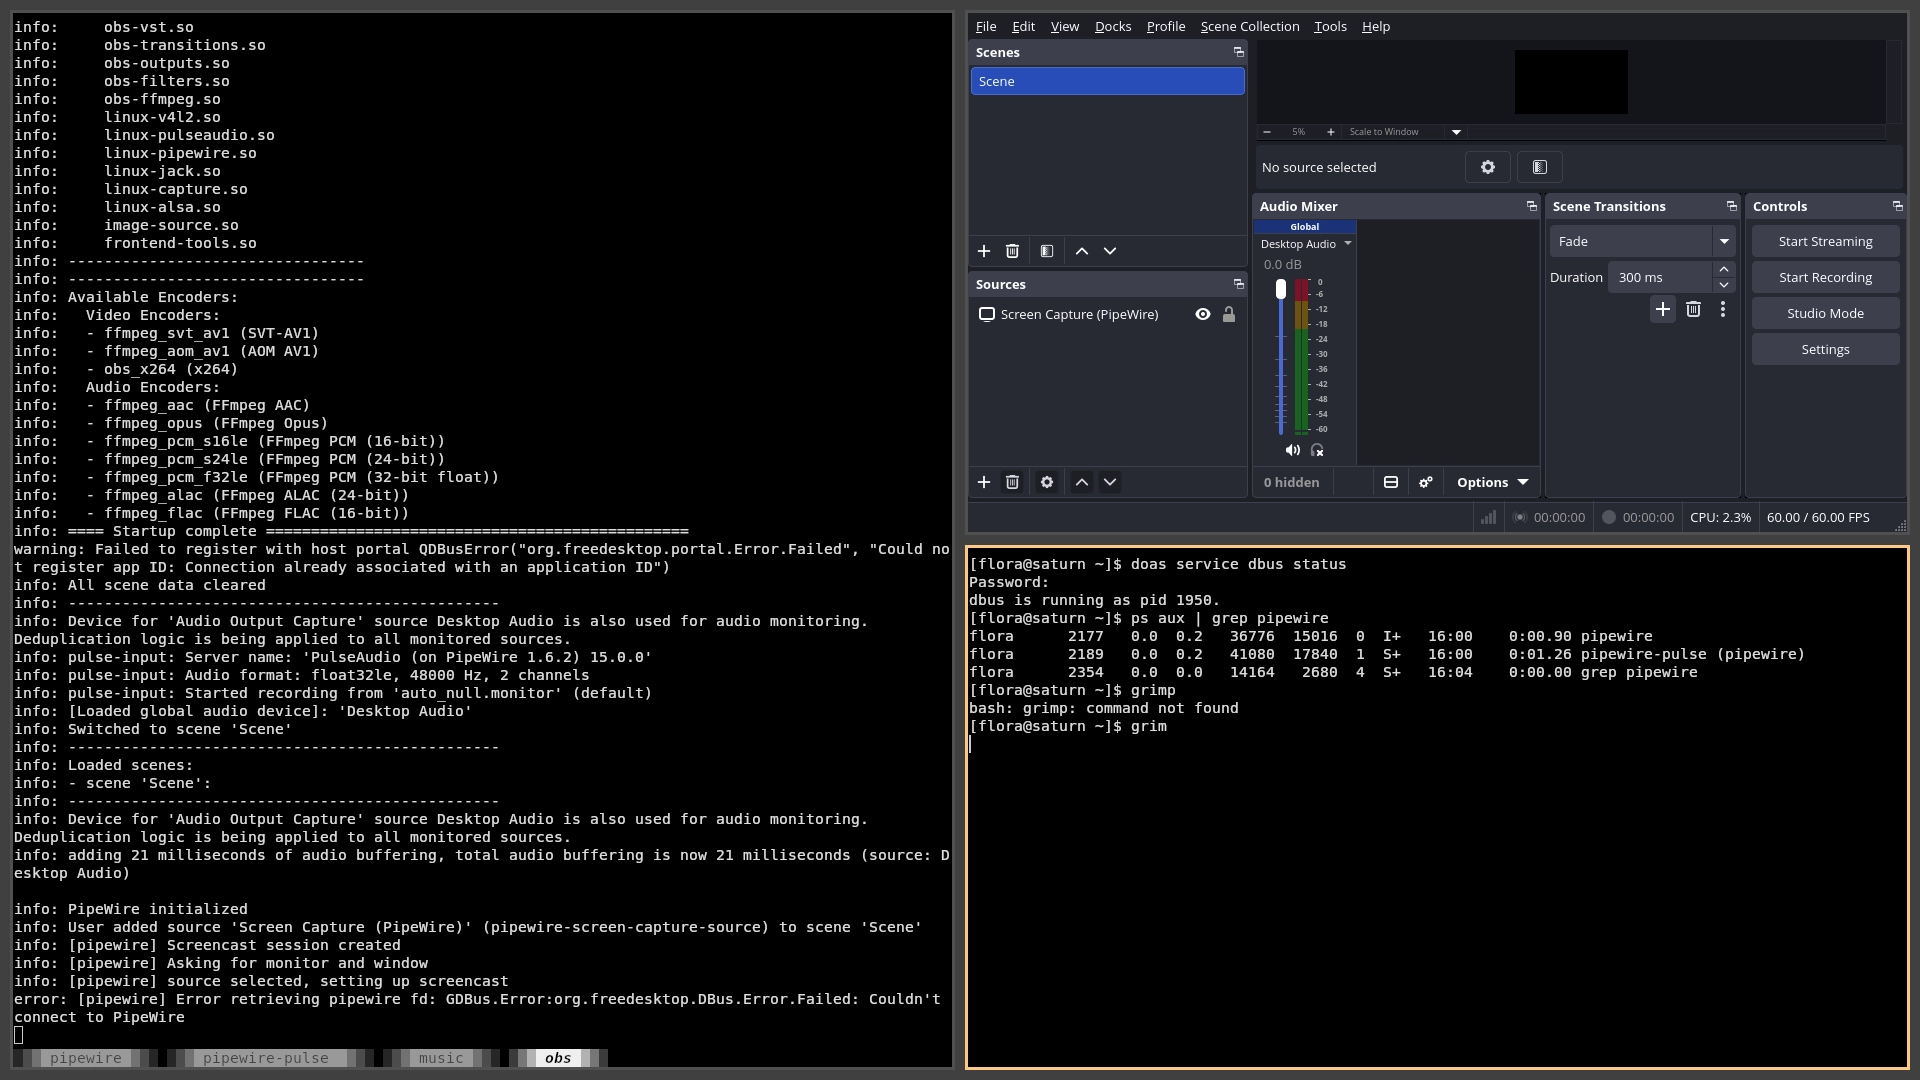Remove selected scene with trash icon
Screen dimensions: 1920x1080
pos(1012,251)
